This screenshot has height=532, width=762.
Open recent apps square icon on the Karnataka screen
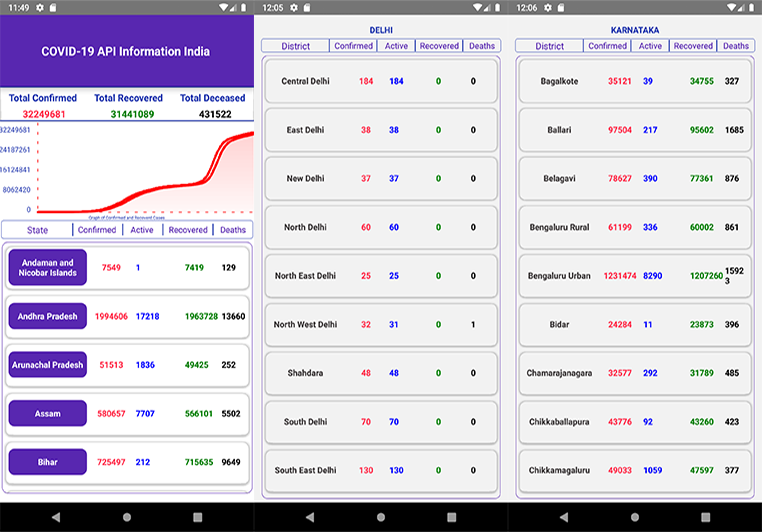(705, 517)
